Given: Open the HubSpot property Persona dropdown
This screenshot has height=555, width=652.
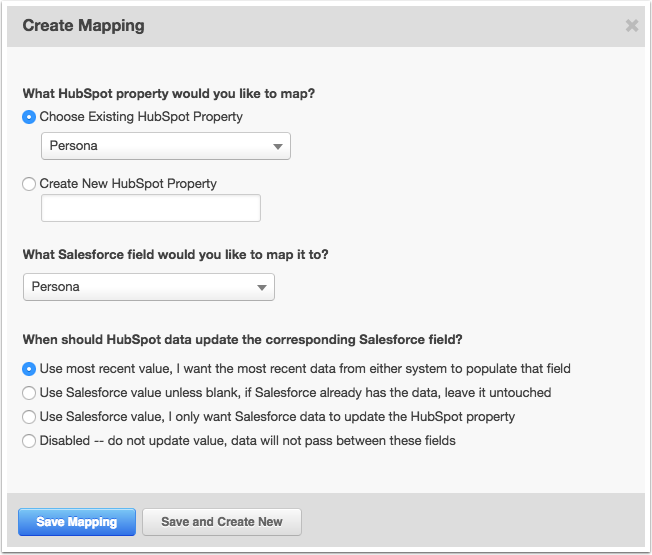Looking at the screenshot, I should tap(165, 146).
